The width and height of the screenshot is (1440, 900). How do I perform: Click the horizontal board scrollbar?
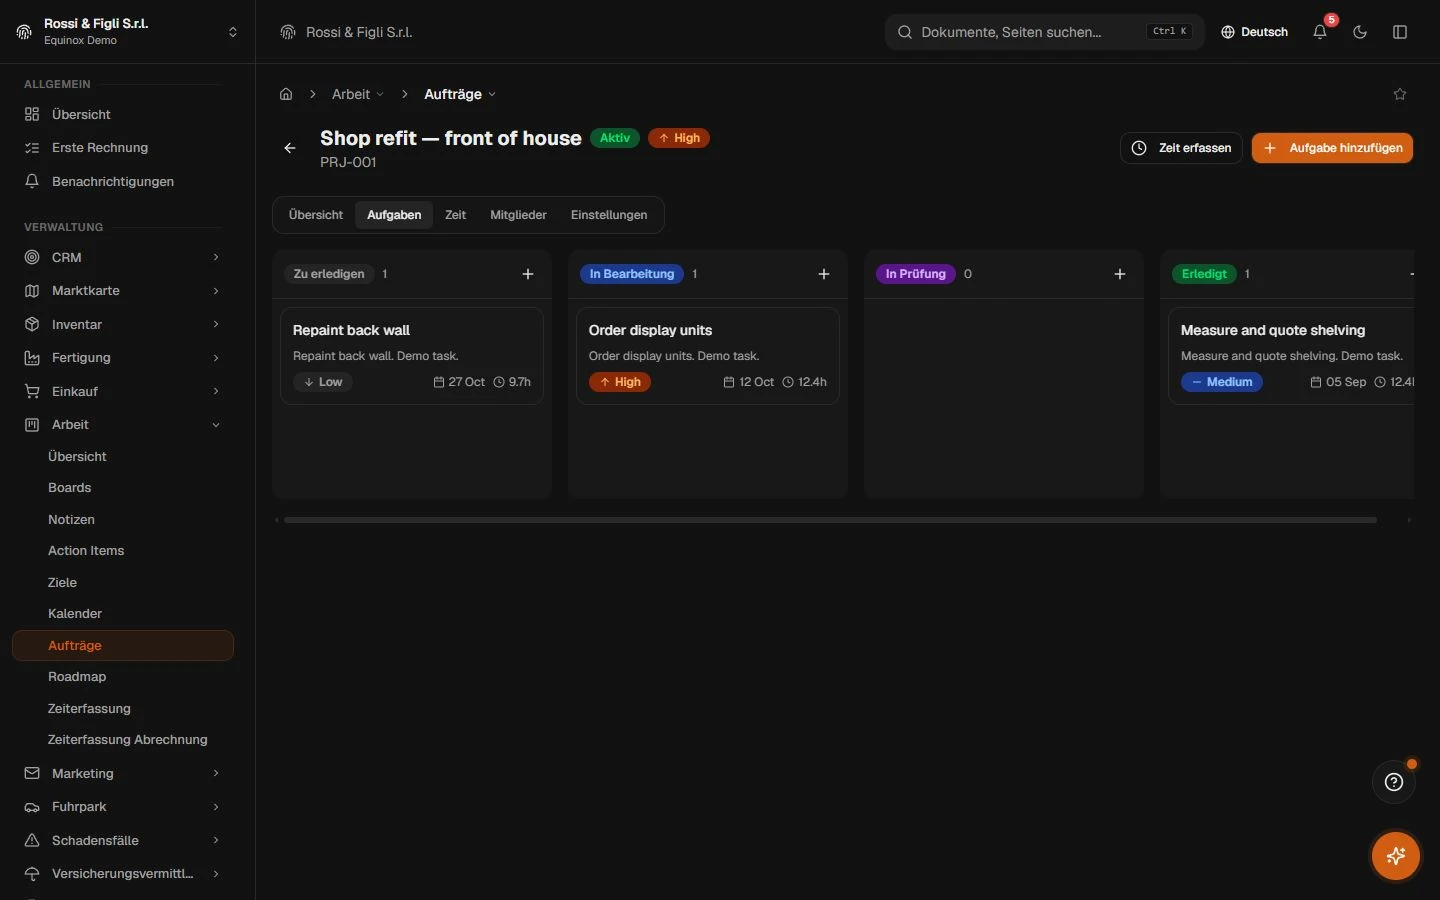[x=830, y=520]
